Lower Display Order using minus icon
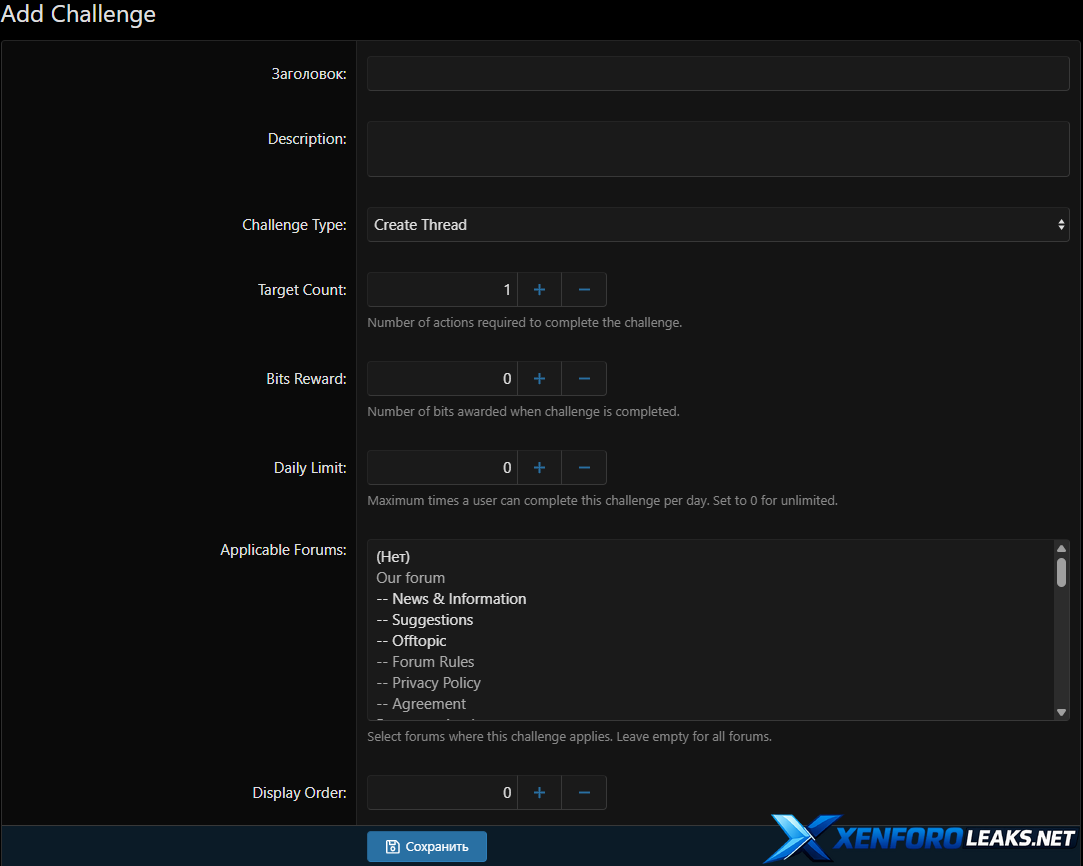 click(584, 793)
